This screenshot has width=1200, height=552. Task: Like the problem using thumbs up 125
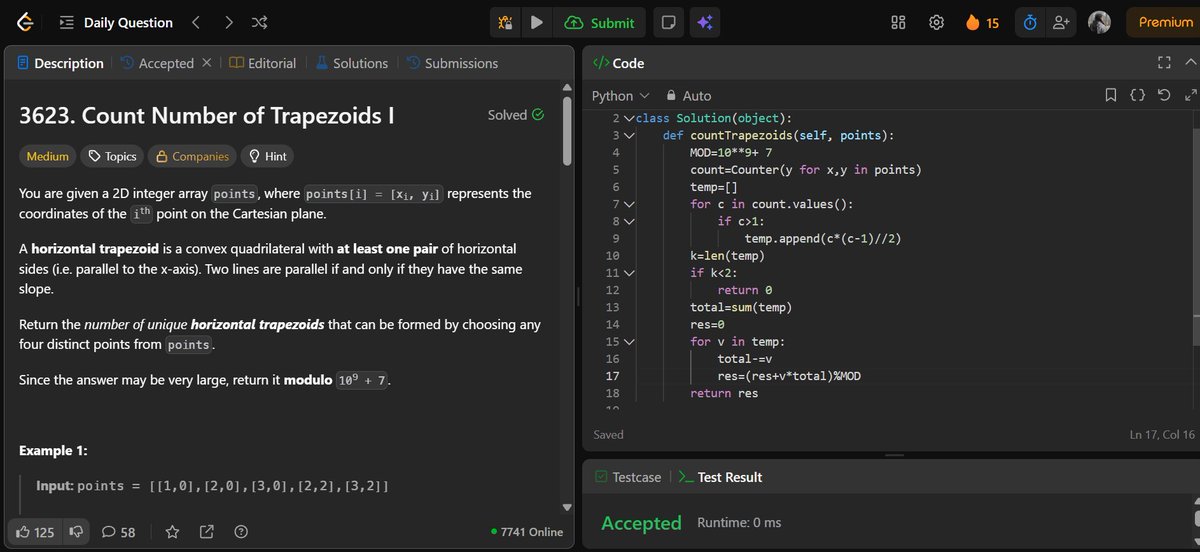pyautogui.click(x=34, y=532)
